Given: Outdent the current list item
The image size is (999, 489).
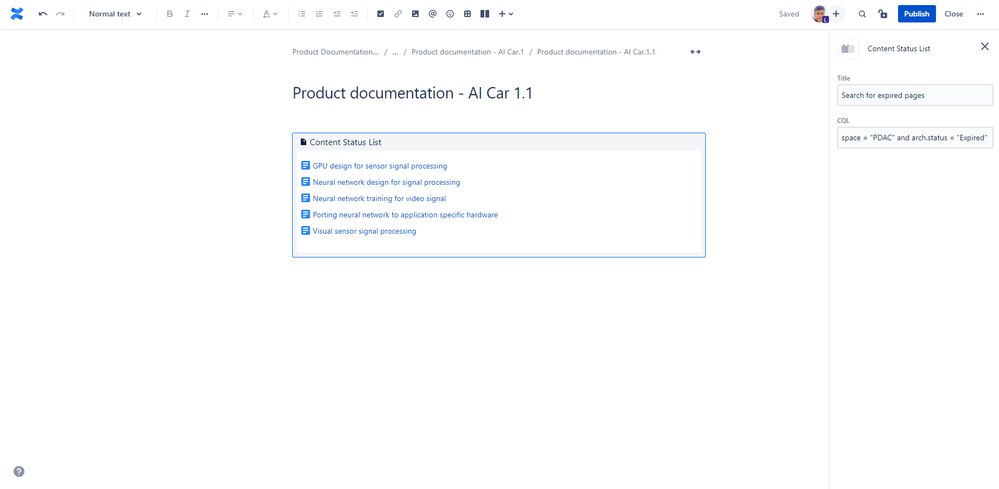Looking at the screenshot, I should pos(337,14).
